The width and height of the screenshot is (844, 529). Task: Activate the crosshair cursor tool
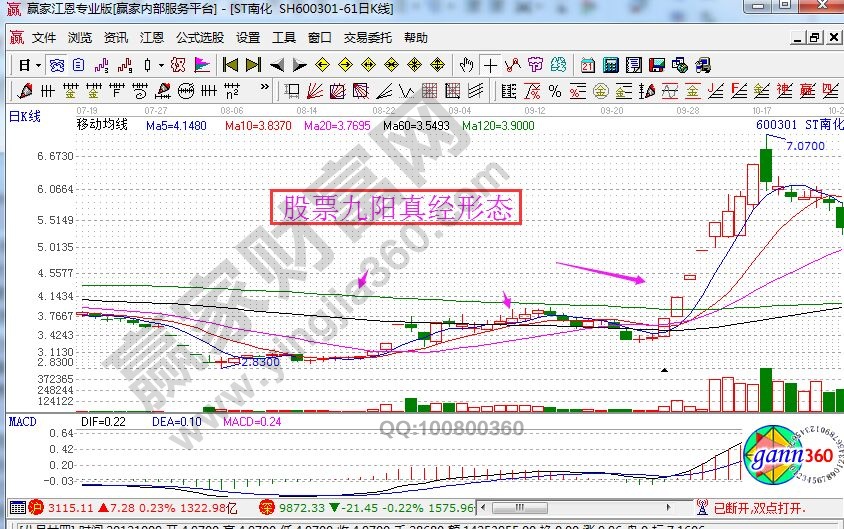pos(490,65)
